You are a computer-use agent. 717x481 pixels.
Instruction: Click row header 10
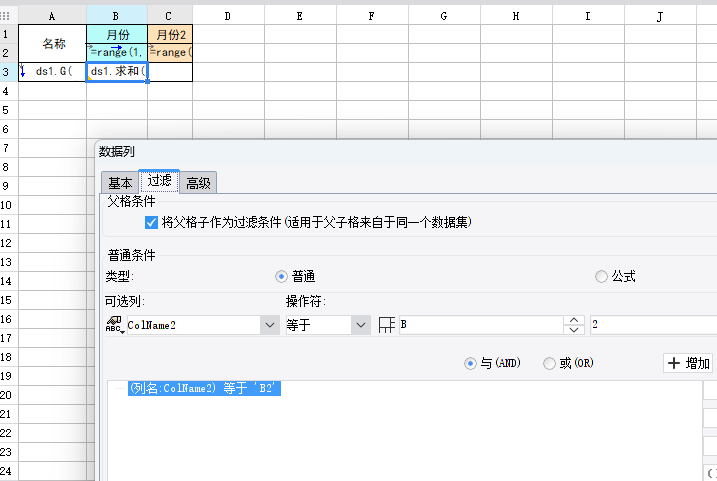pos(9,205)
